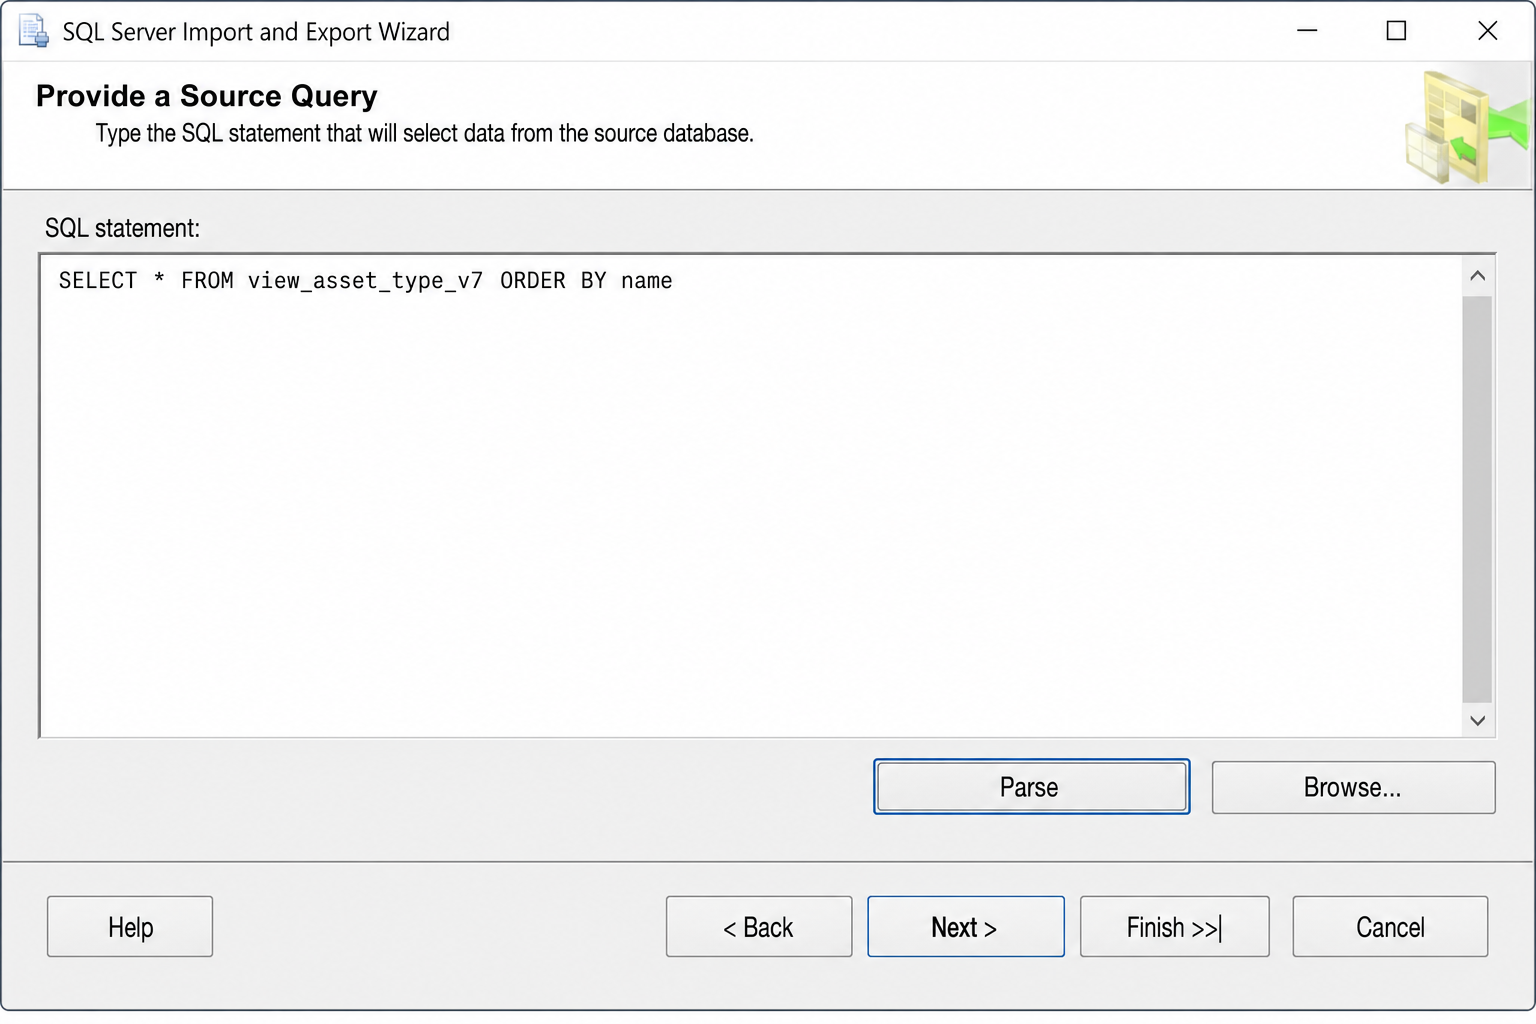Viewport: 1536px width, 1024px height.
Task: Open the Browse... file dialog
Action: point(1353,787)
